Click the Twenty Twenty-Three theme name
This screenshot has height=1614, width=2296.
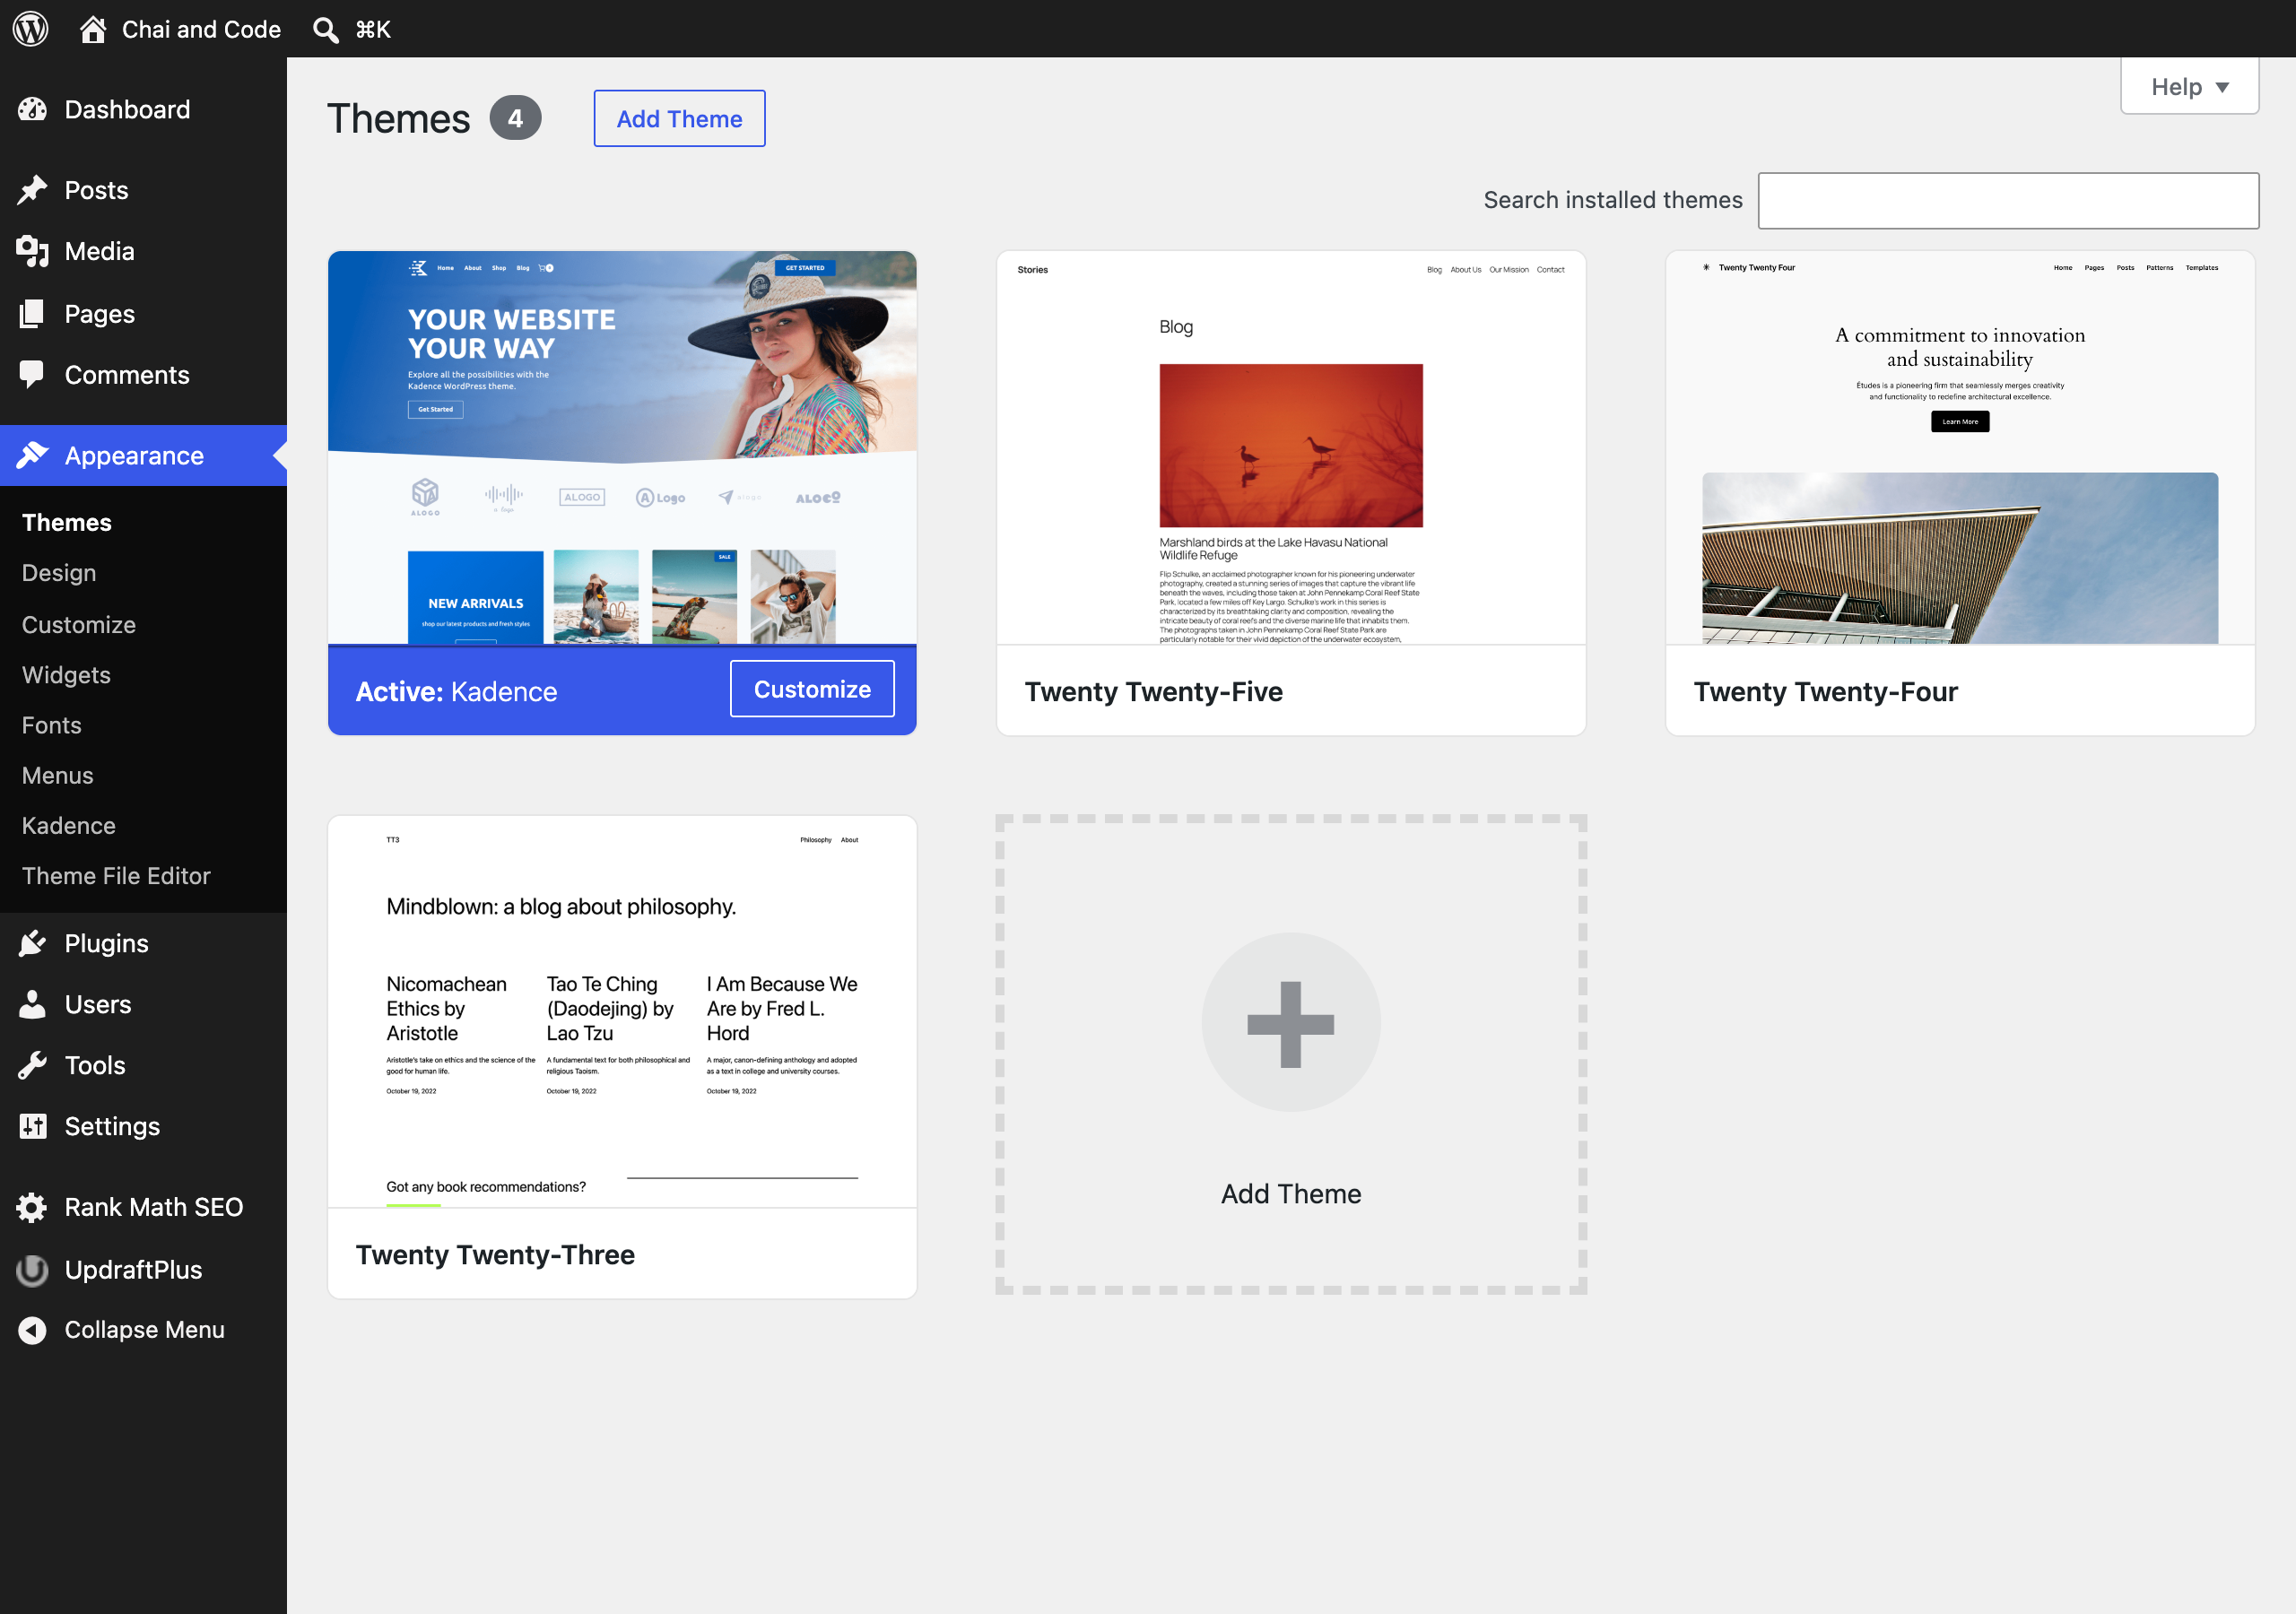tap(495, 1254)
